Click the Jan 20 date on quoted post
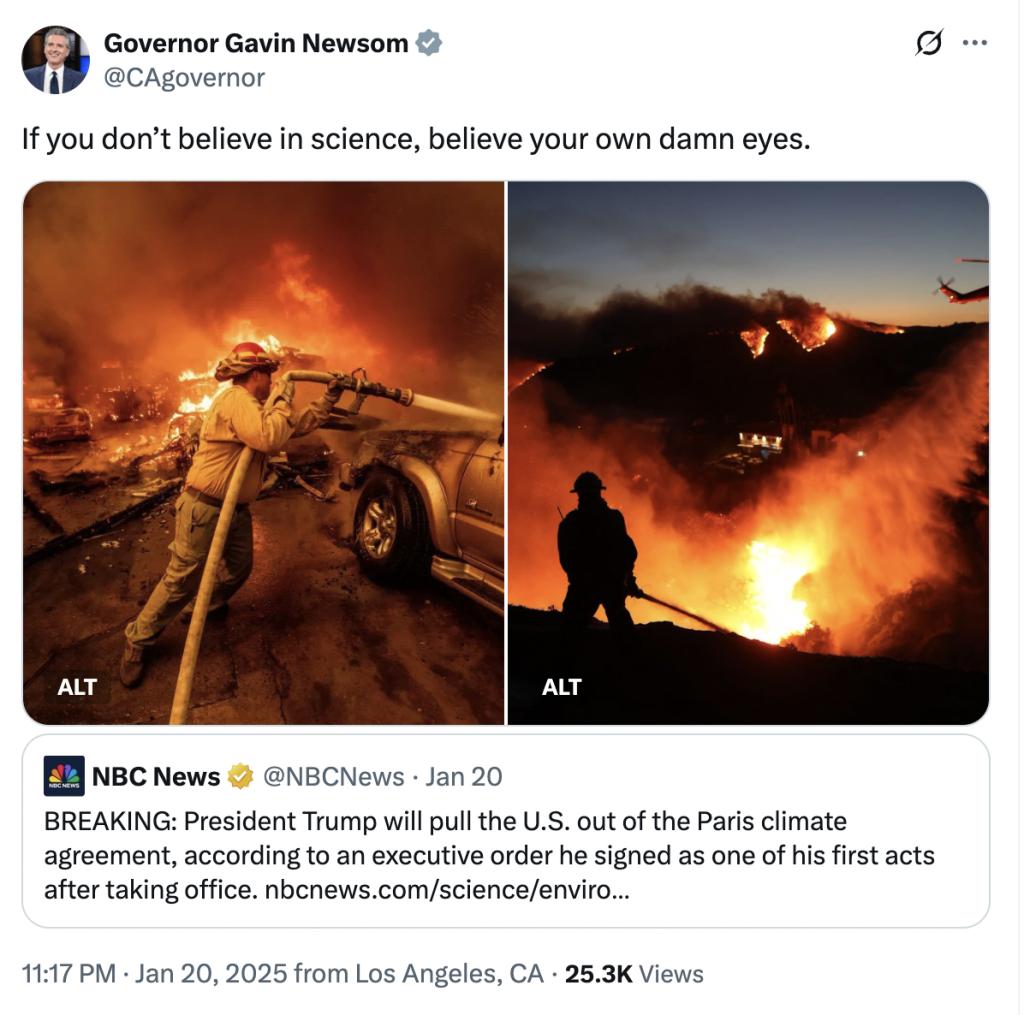This screenshot has height=1015, width=1024. point(464,776)
